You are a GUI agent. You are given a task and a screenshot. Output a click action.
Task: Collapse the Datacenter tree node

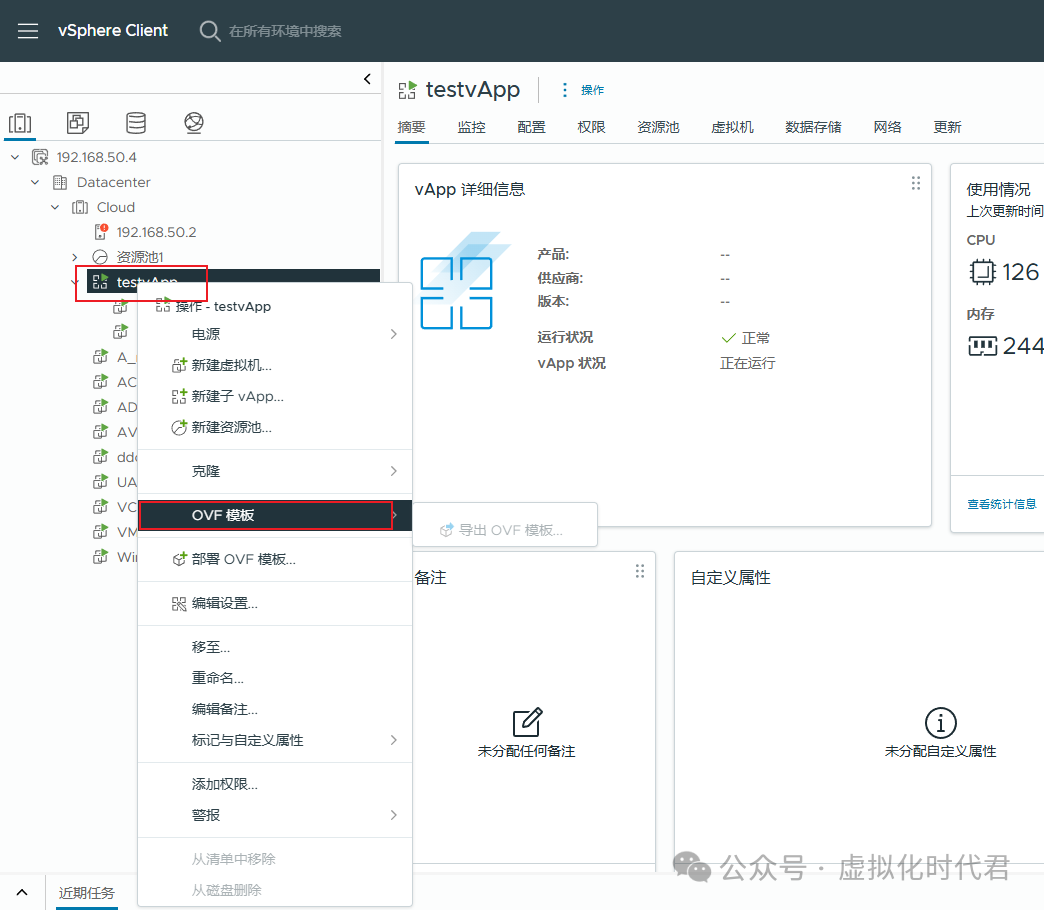click(x=35, y=182)
